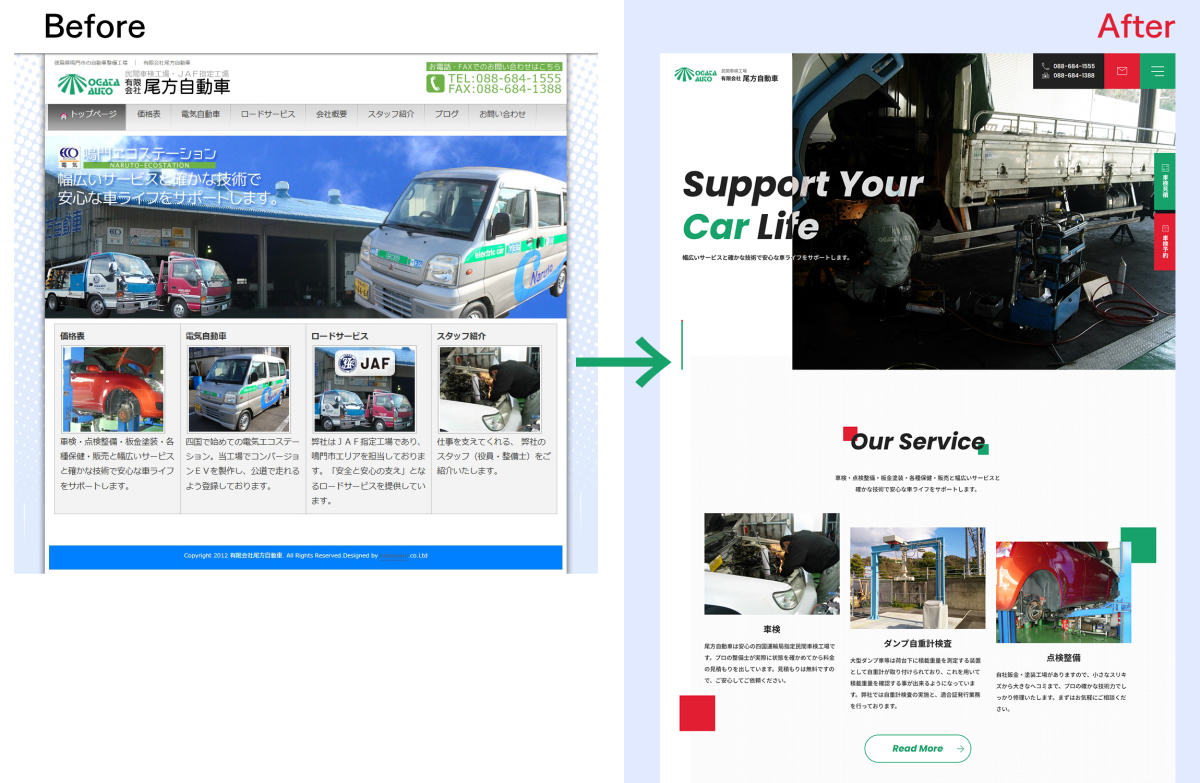The image size is (1200, 783).
Task: Click the old site hero banner with the electric van
Action: [x=306, y=227]
